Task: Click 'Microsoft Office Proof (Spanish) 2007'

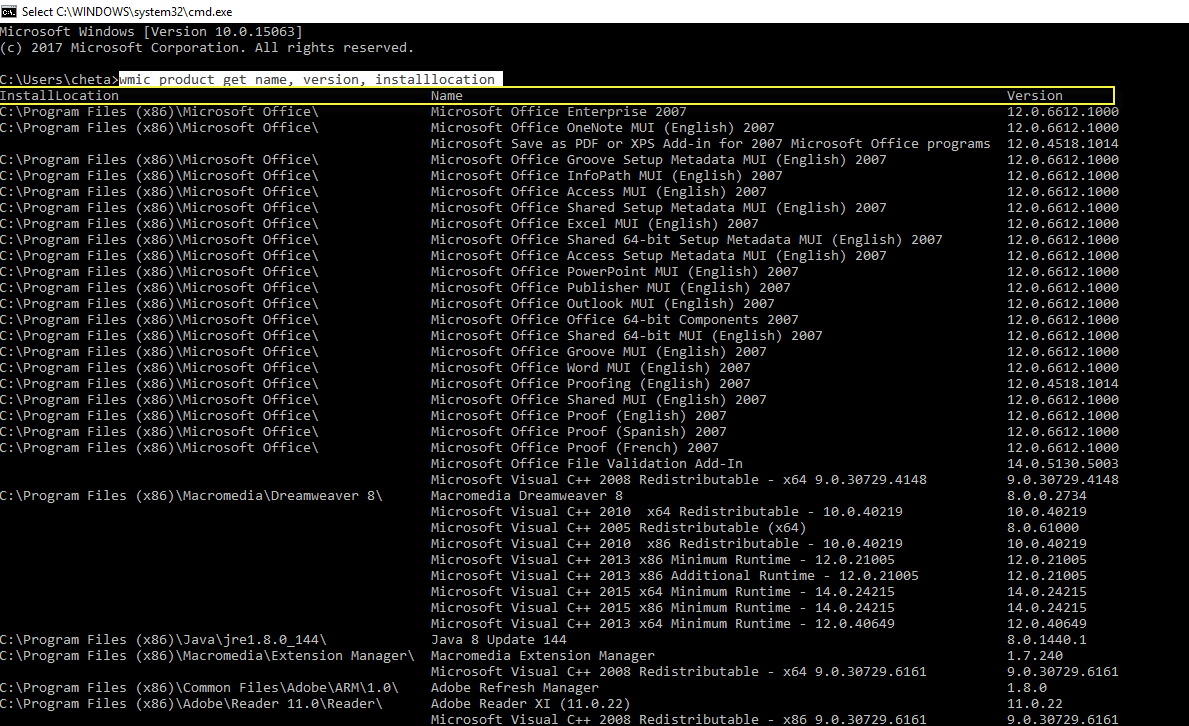Action: point(579,430)
